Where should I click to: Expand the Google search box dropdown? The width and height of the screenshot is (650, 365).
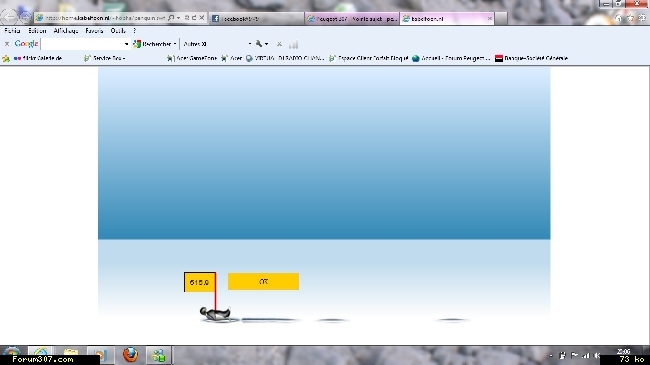point(126,44)
